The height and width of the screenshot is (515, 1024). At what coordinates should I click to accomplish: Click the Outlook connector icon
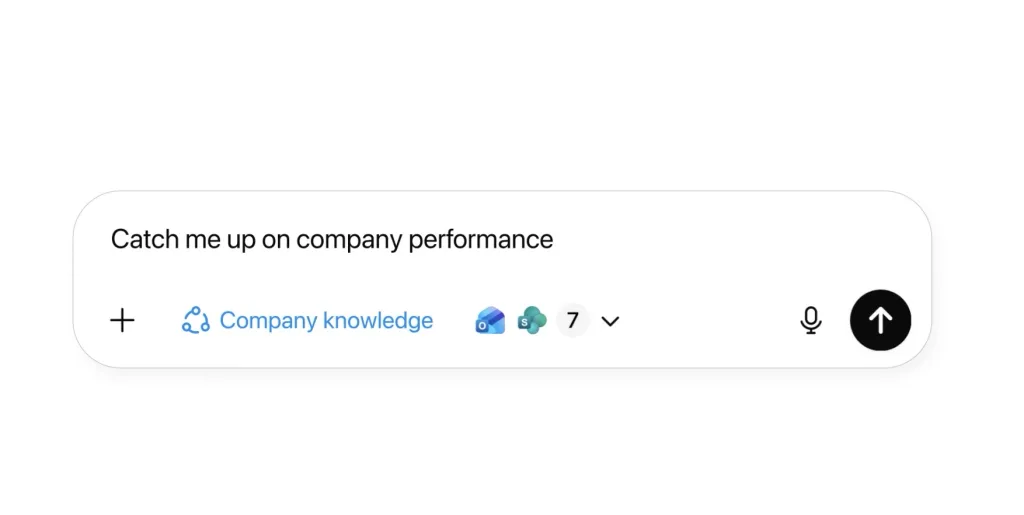click(490, 320)
